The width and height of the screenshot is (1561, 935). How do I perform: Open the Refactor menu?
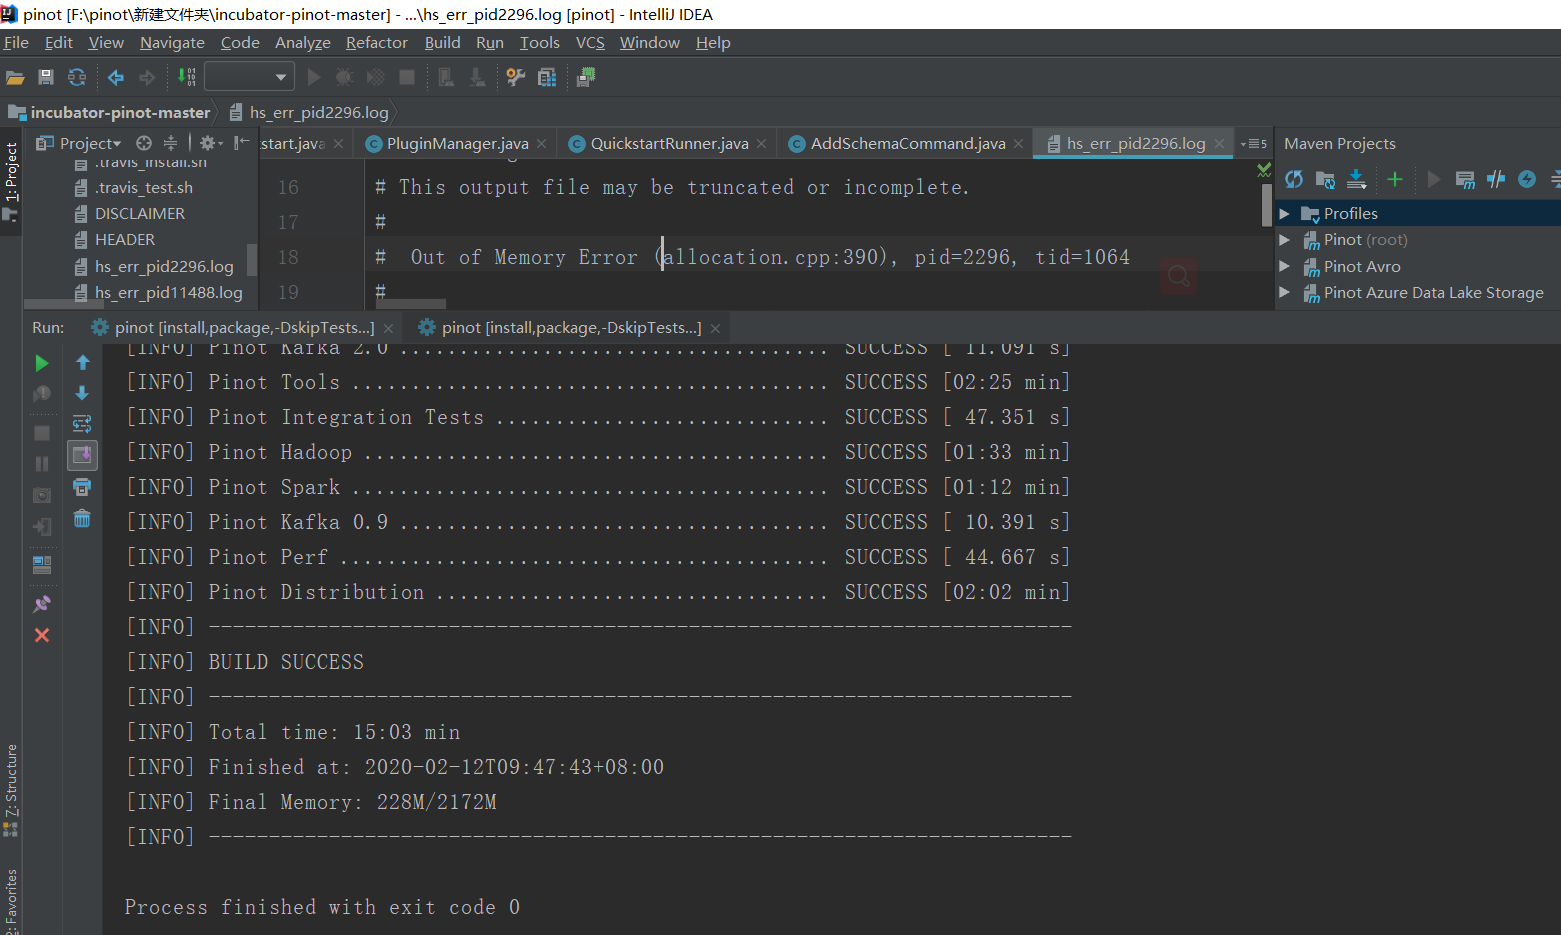377,42
